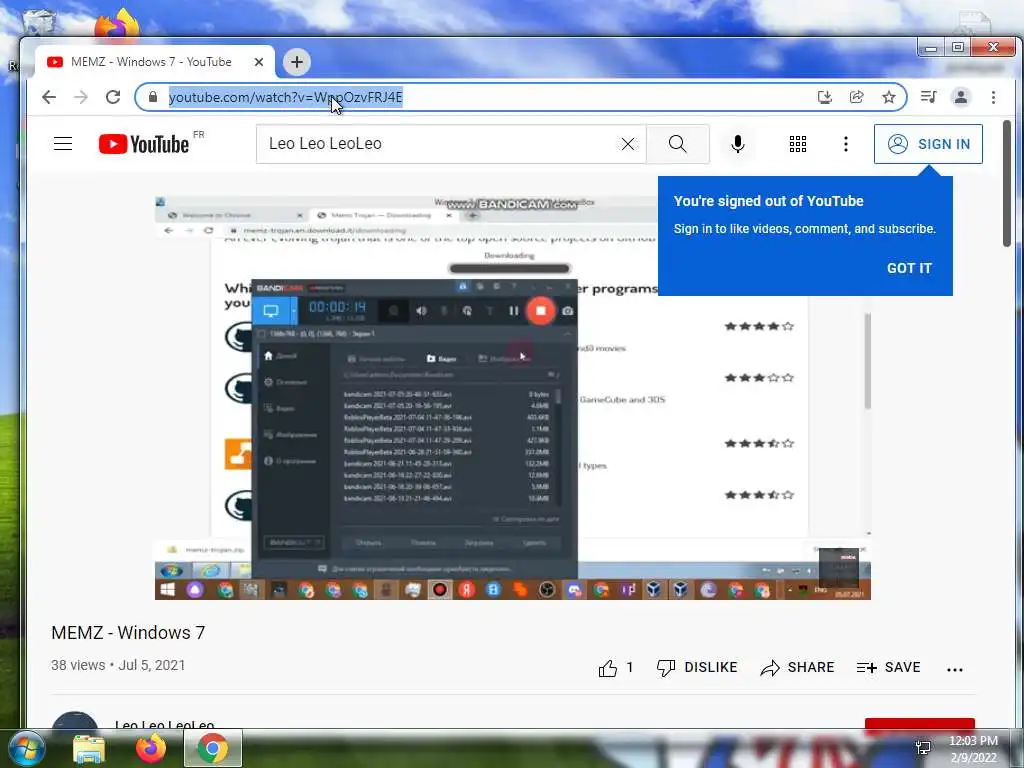Image resolution: width=1024 pixels, height=768 pixels.
Task: Click the video player thumbnail
Action: tap(513, 398)
